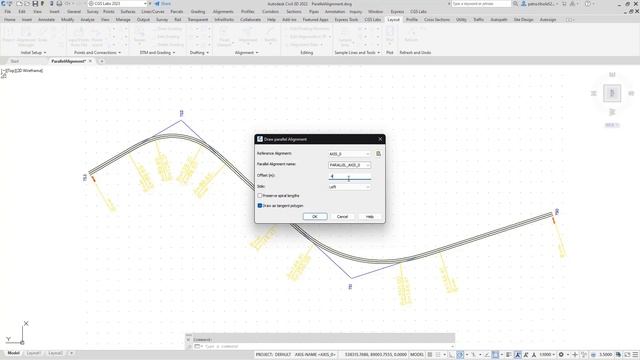Open Reference Alignment dropdown
The height and width of the screenshot is (360, 640).
349,154
